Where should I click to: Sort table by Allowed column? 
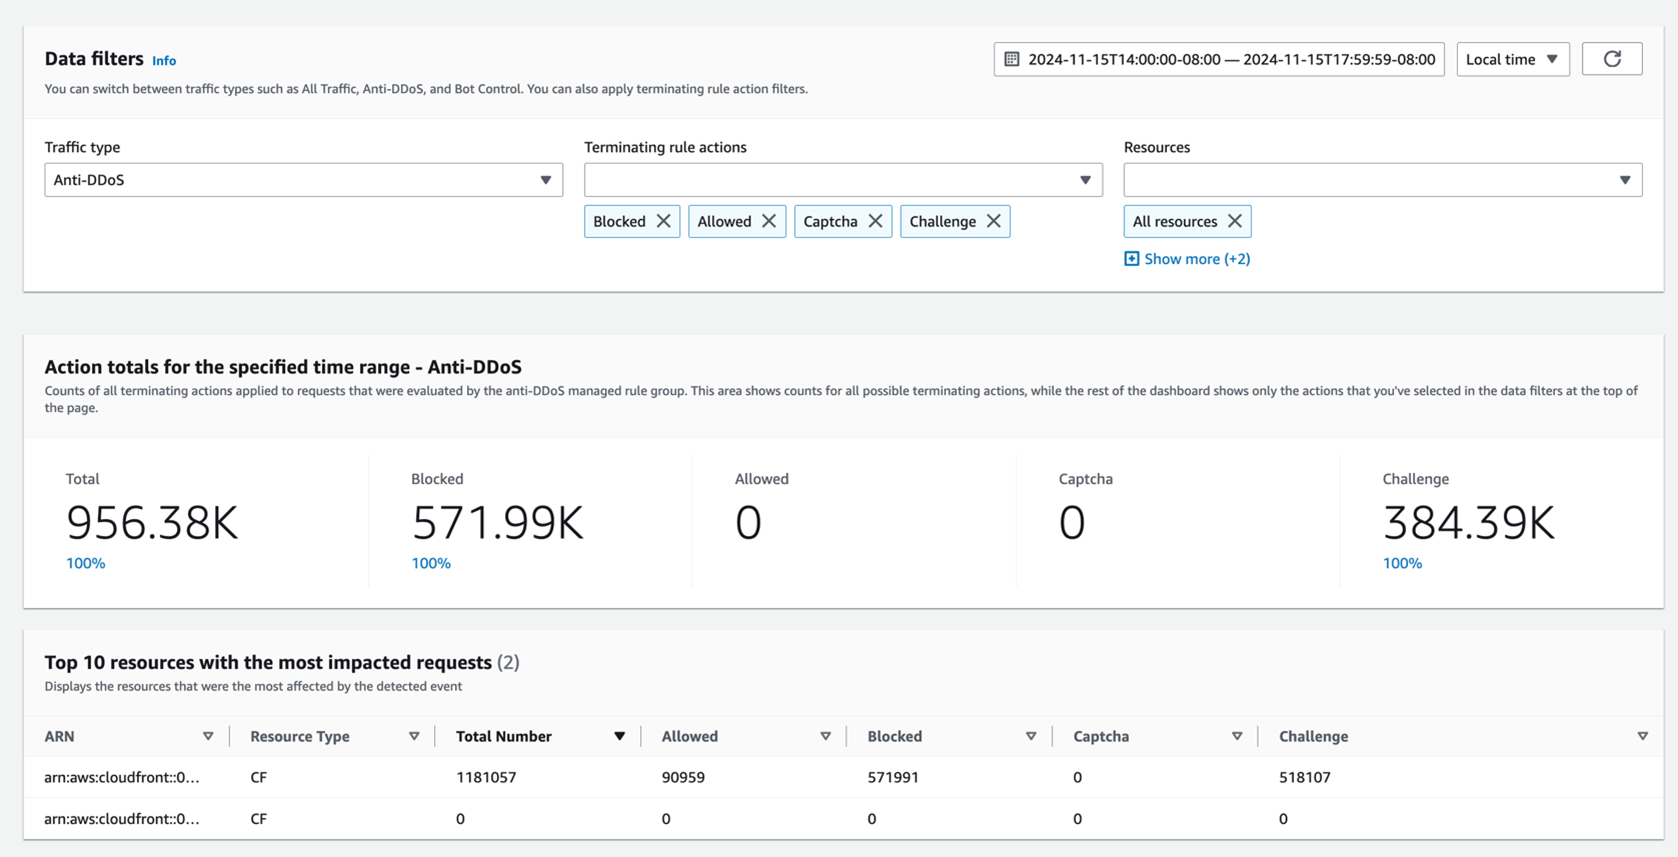(825, 736)
